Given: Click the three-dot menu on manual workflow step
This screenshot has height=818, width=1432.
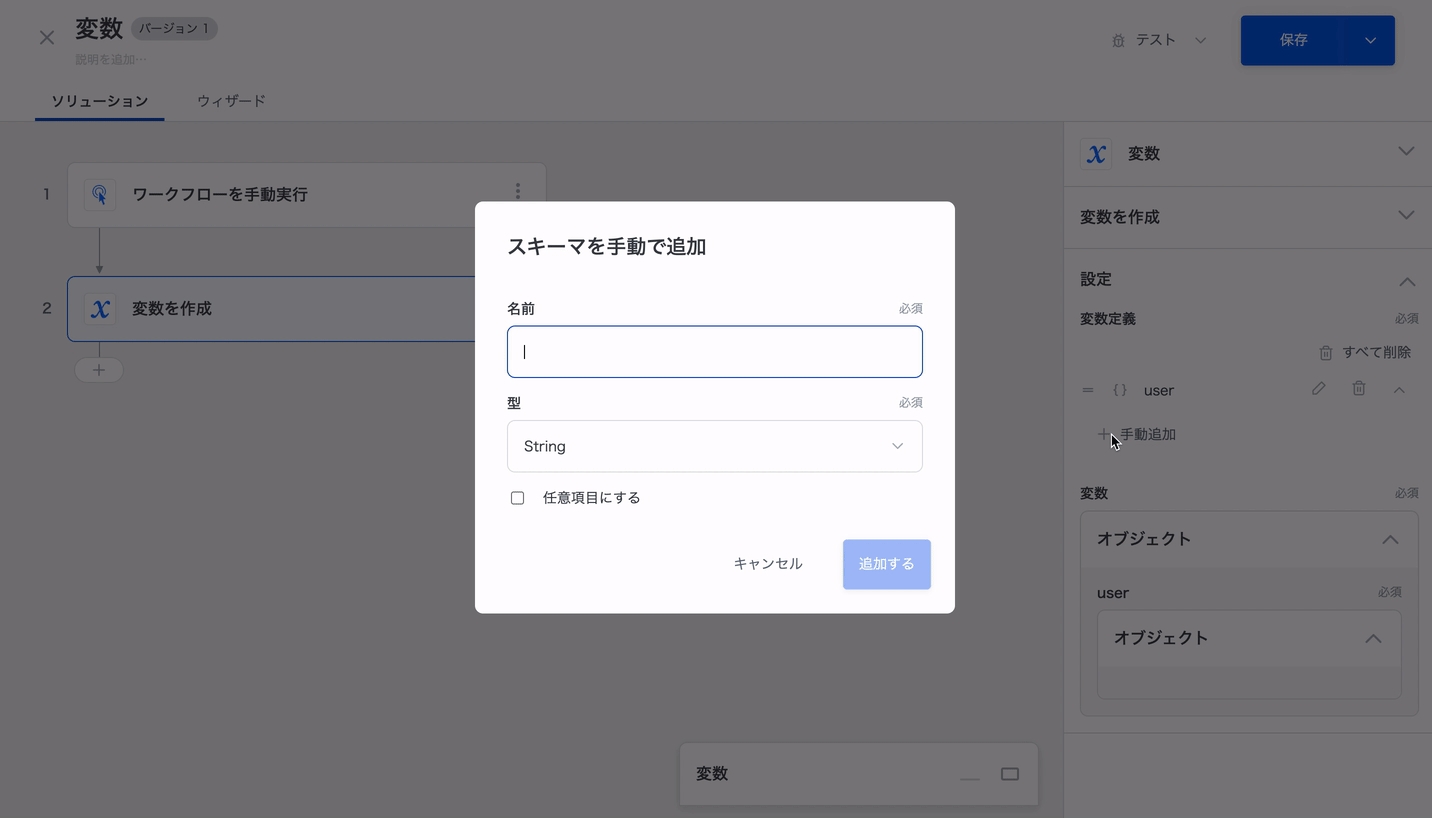Looking at the screenshot, I should point(517,191).
